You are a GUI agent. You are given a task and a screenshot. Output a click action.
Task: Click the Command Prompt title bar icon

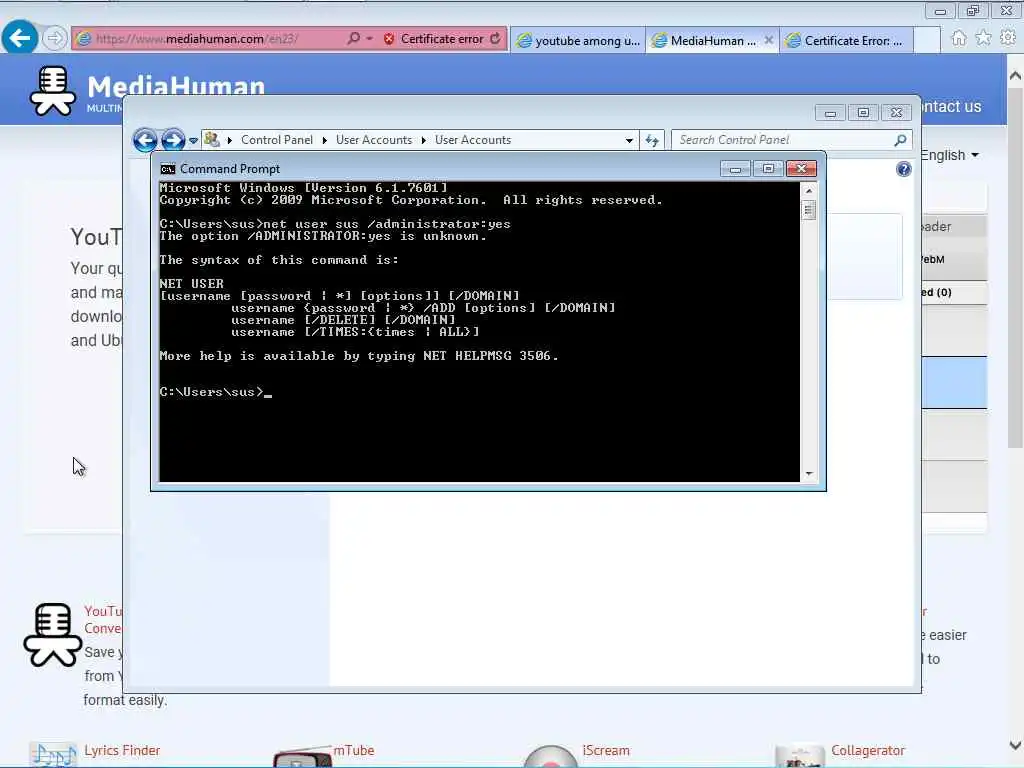click(168, 169)
